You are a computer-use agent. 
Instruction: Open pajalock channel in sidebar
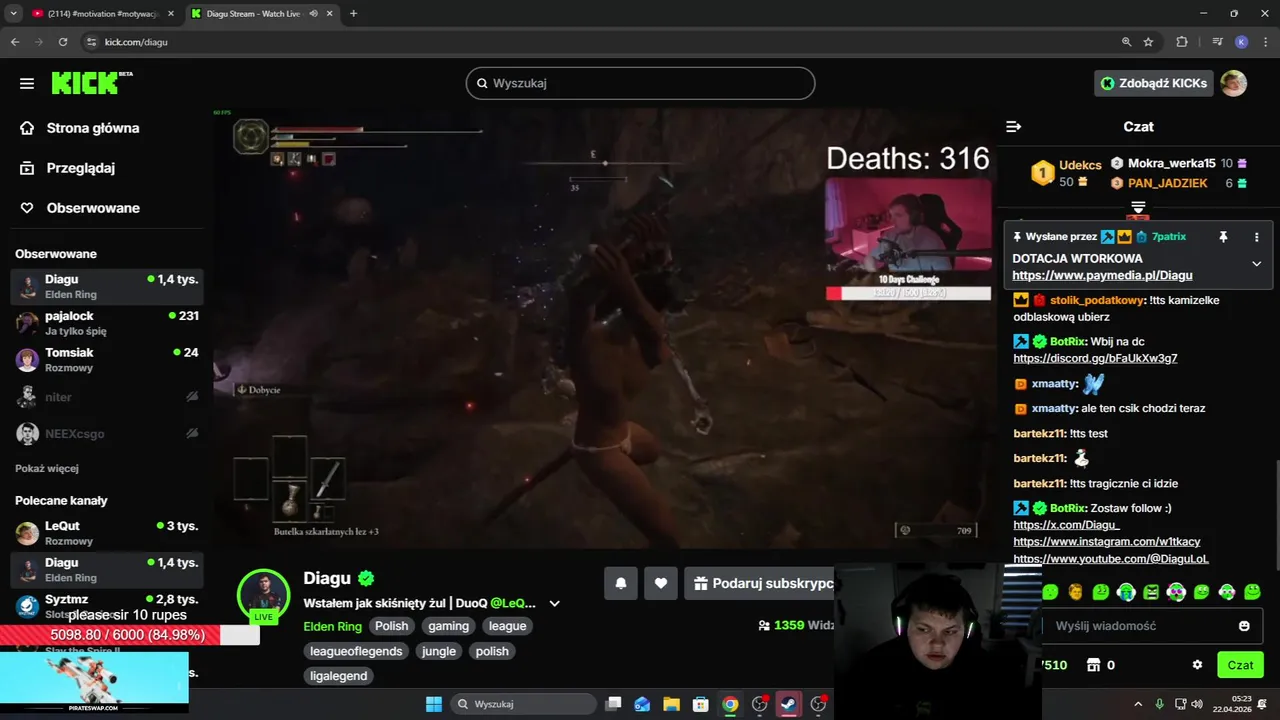coord(107,322)
